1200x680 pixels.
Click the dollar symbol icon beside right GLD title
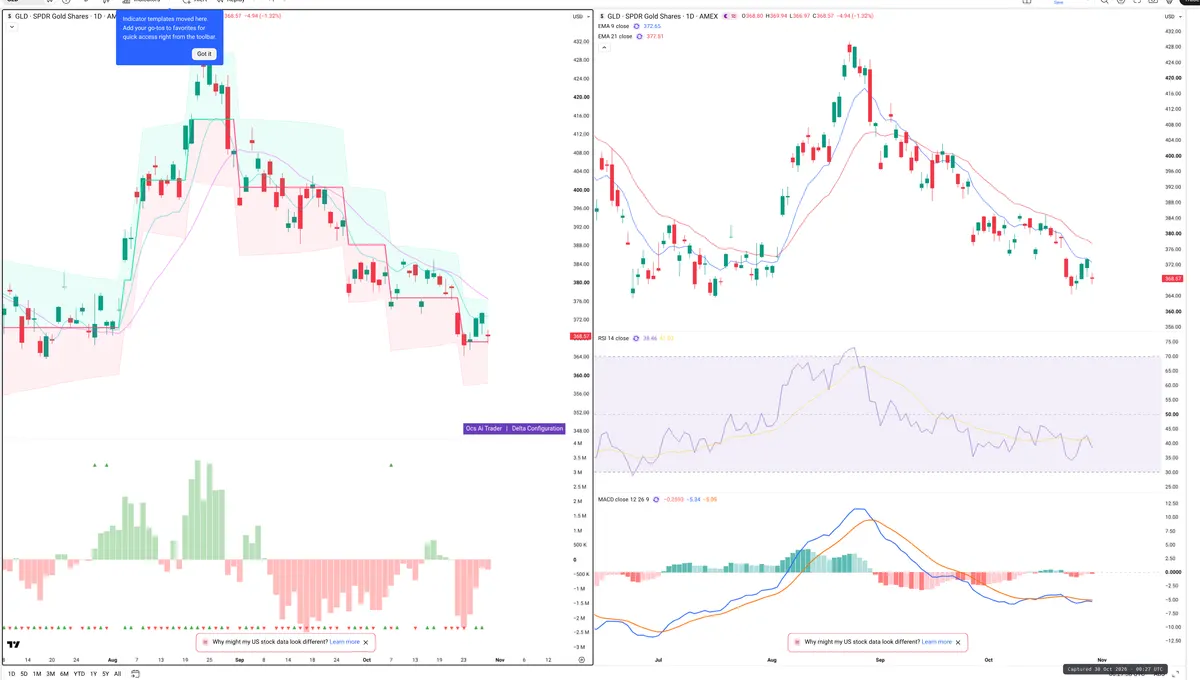(x=601, y=17)
